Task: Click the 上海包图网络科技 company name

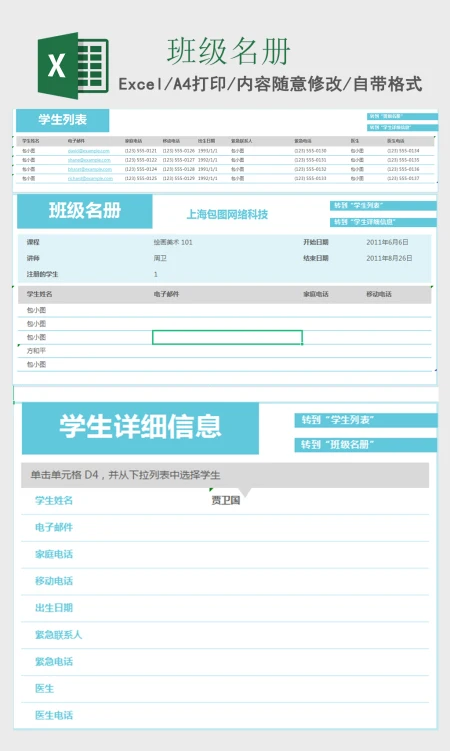Action: 227,214
